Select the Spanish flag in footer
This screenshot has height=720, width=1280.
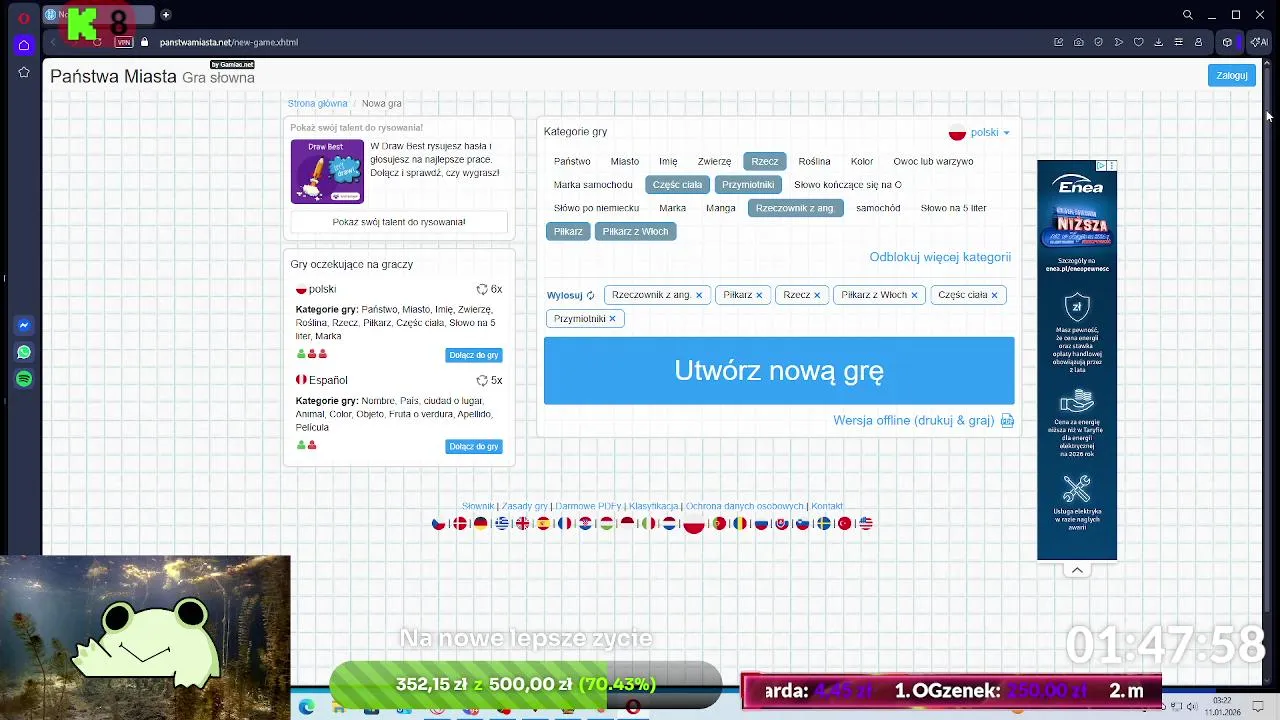point(544,523)
